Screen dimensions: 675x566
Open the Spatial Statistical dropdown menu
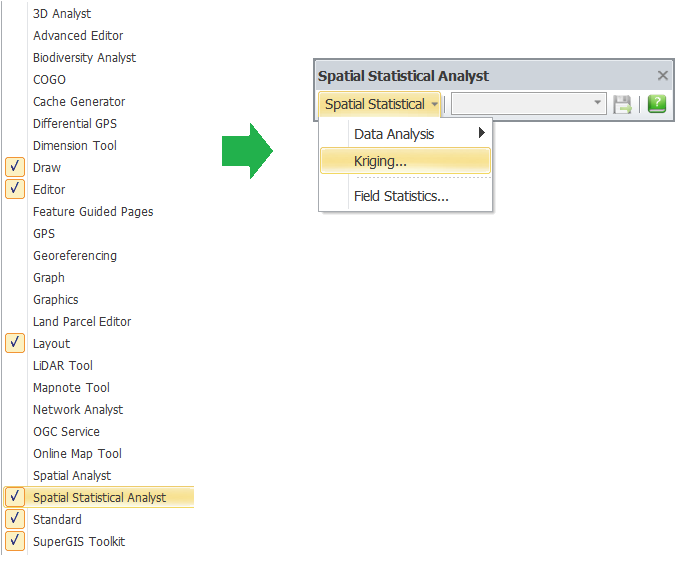(x=379, y=104)
